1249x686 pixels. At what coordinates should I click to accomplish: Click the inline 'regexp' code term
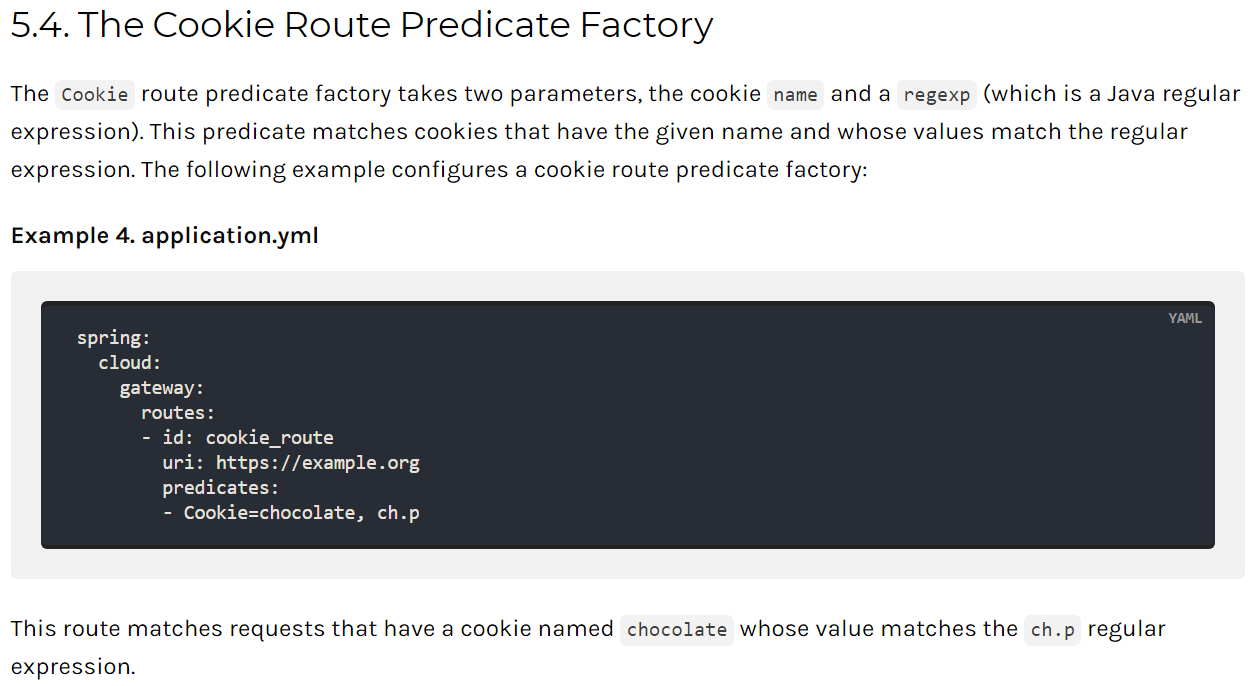[x=936, y=95]
